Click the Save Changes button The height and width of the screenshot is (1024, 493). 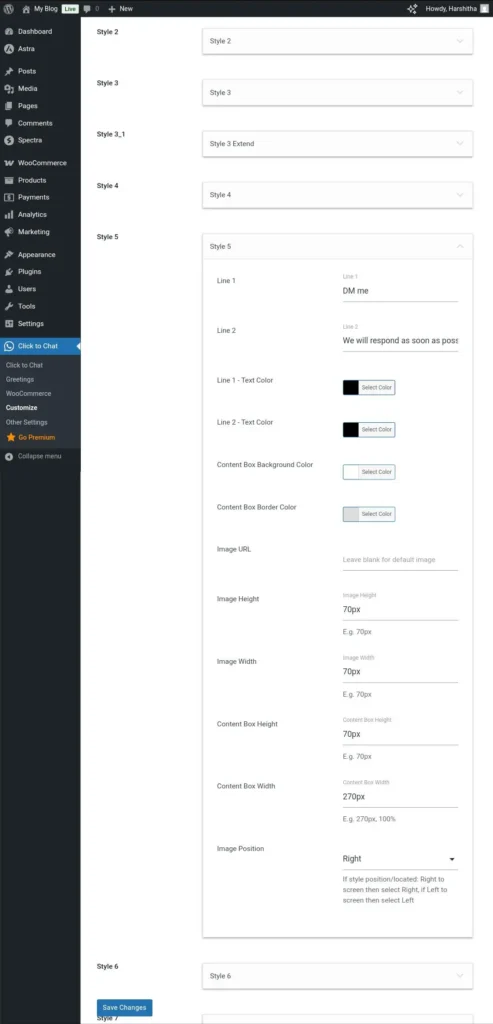tap(125, 1008)
